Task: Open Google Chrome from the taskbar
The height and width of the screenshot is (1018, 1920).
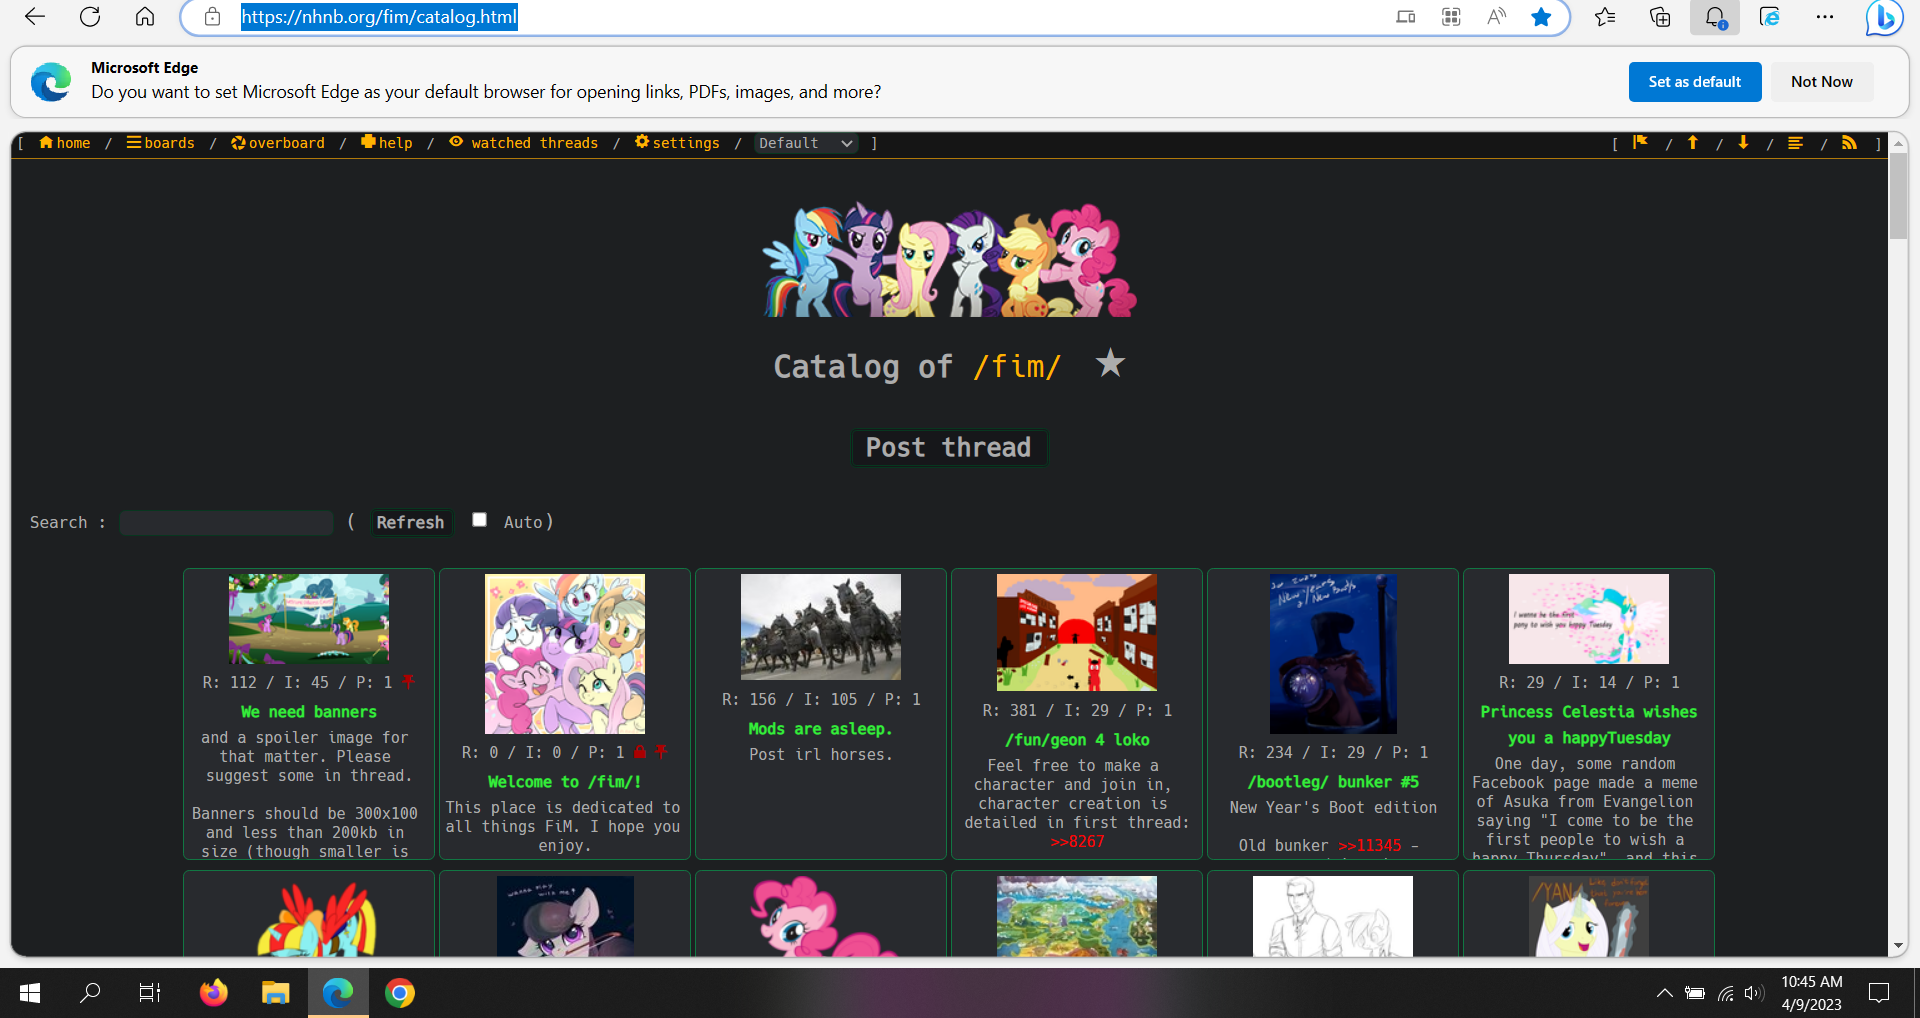Action: (400, 993)
